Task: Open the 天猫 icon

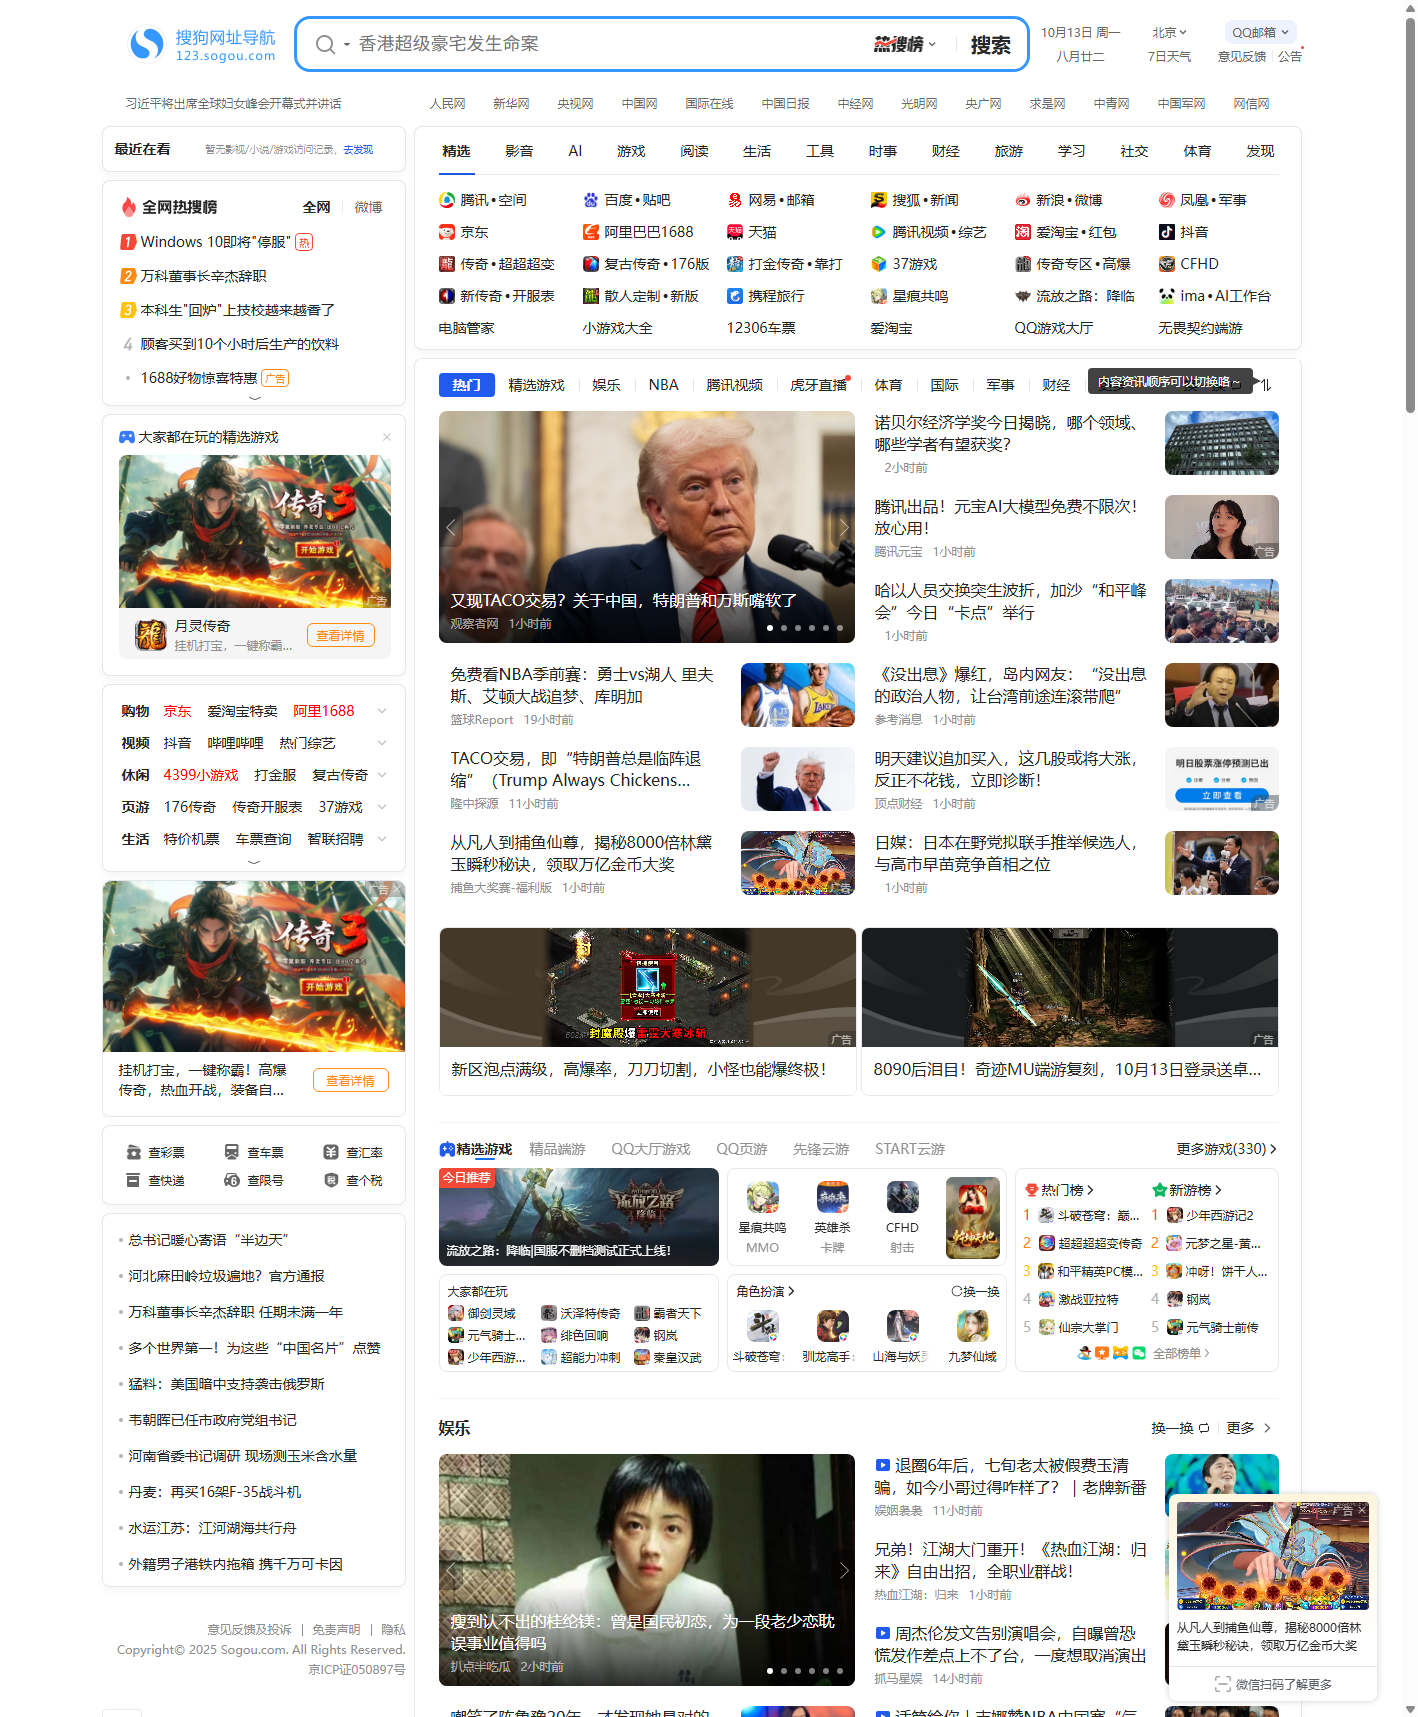Action: point(735,232)
